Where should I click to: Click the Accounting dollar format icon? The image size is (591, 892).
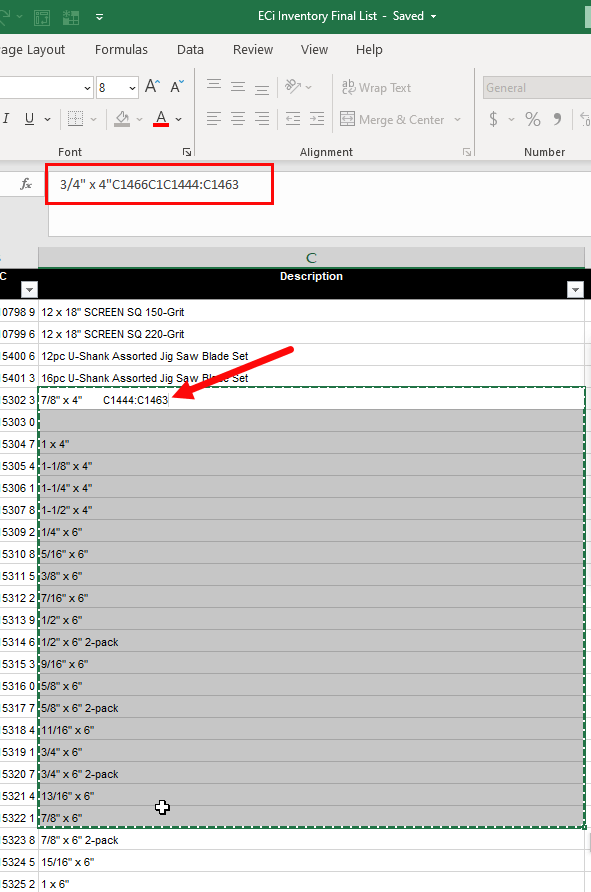(x=493, y=119)
